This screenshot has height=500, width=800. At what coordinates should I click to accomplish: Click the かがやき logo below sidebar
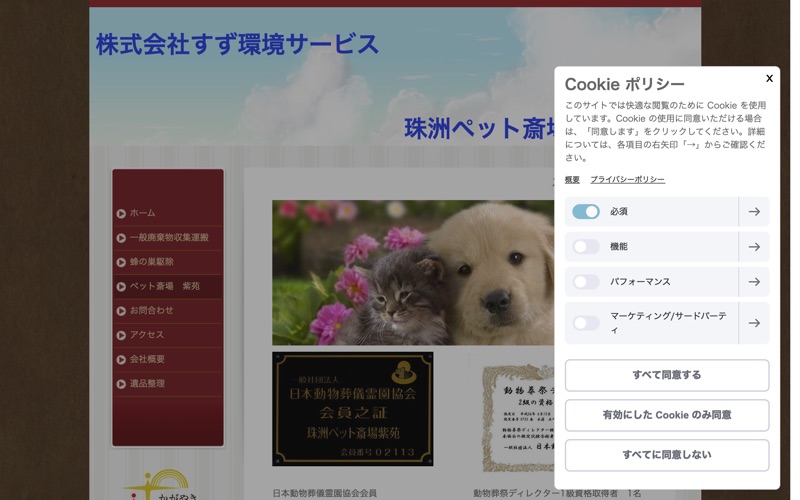point(161,485)
